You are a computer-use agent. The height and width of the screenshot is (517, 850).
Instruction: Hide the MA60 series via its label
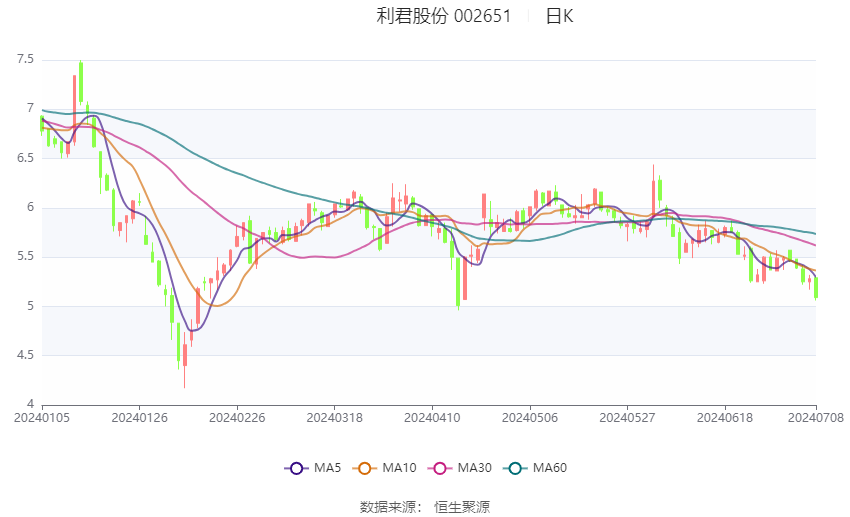tap(550, 468)
